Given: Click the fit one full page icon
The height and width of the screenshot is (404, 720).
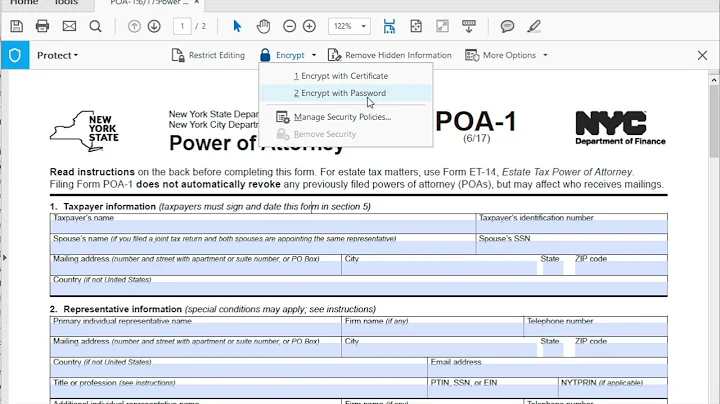Looking at the screenshot, I should point(416,26).
